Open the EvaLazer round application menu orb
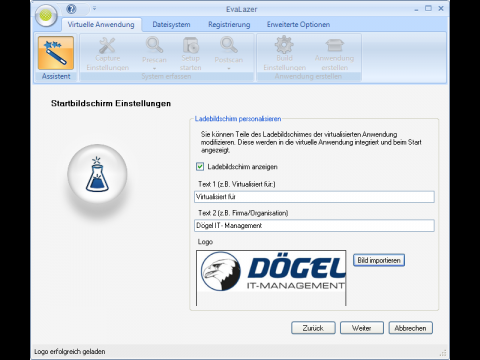This screenshot has height=360, width=480. (x=46, y=15)
